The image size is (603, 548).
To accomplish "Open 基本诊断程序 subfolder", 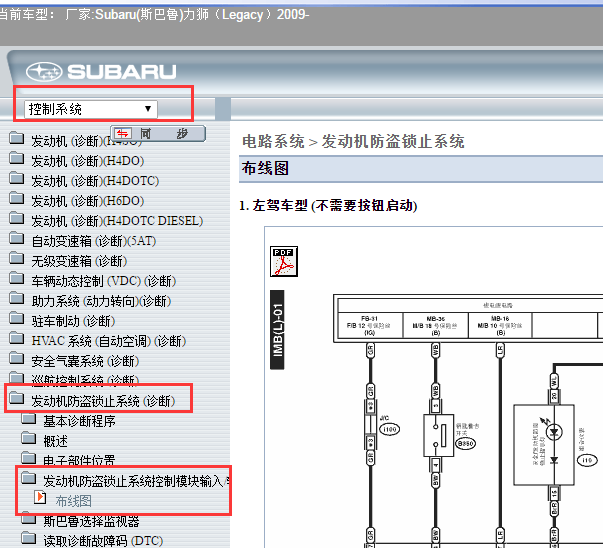I will (x=79, y=421).
